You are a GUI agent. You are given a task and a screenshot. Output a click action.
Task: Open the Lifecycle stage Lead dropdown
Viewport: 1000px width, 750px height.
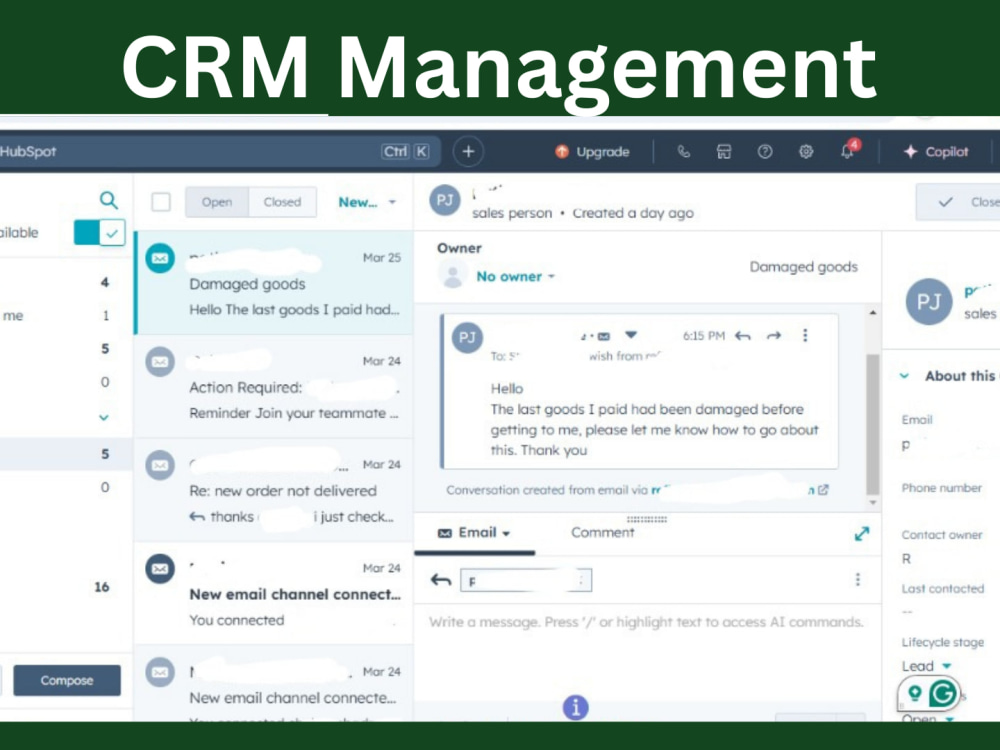[927, 666]
